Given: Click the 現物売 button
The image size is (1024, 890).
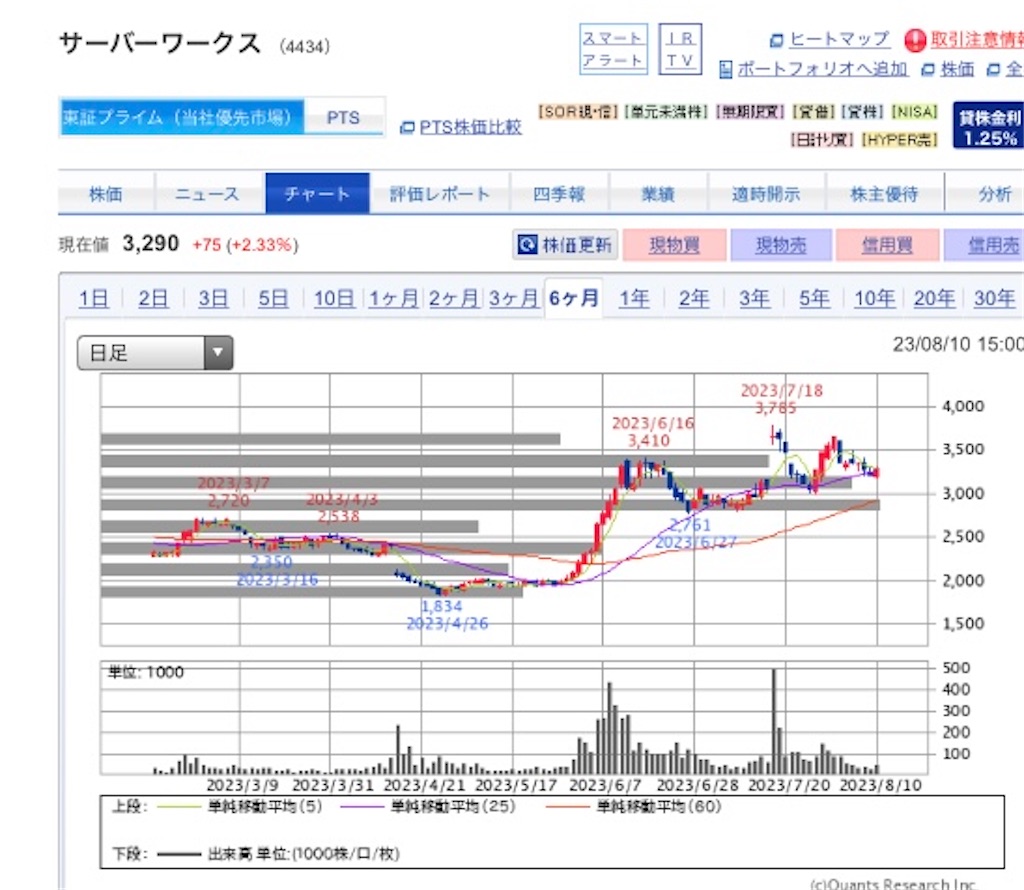Looking at the screenshot, I should (781, 245).
